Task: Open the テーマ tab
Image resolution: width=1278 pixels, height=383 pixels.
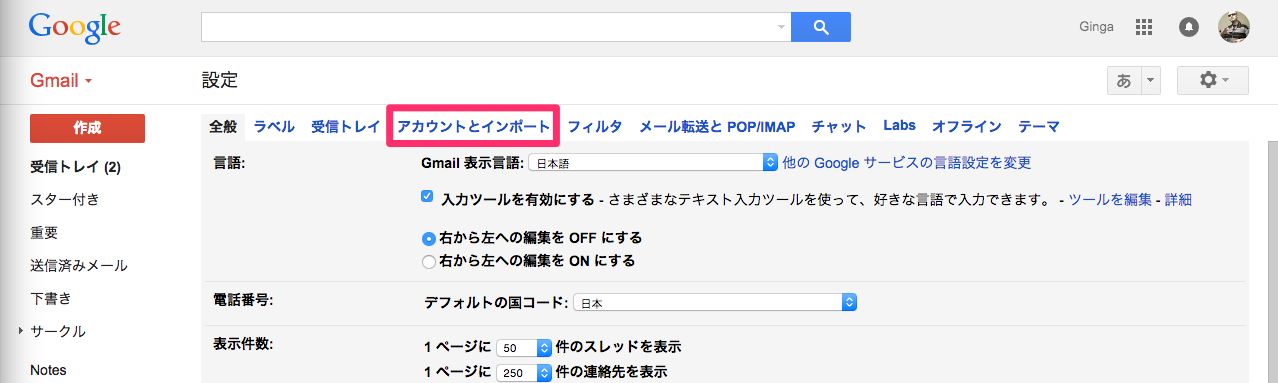Action: 1039,127
